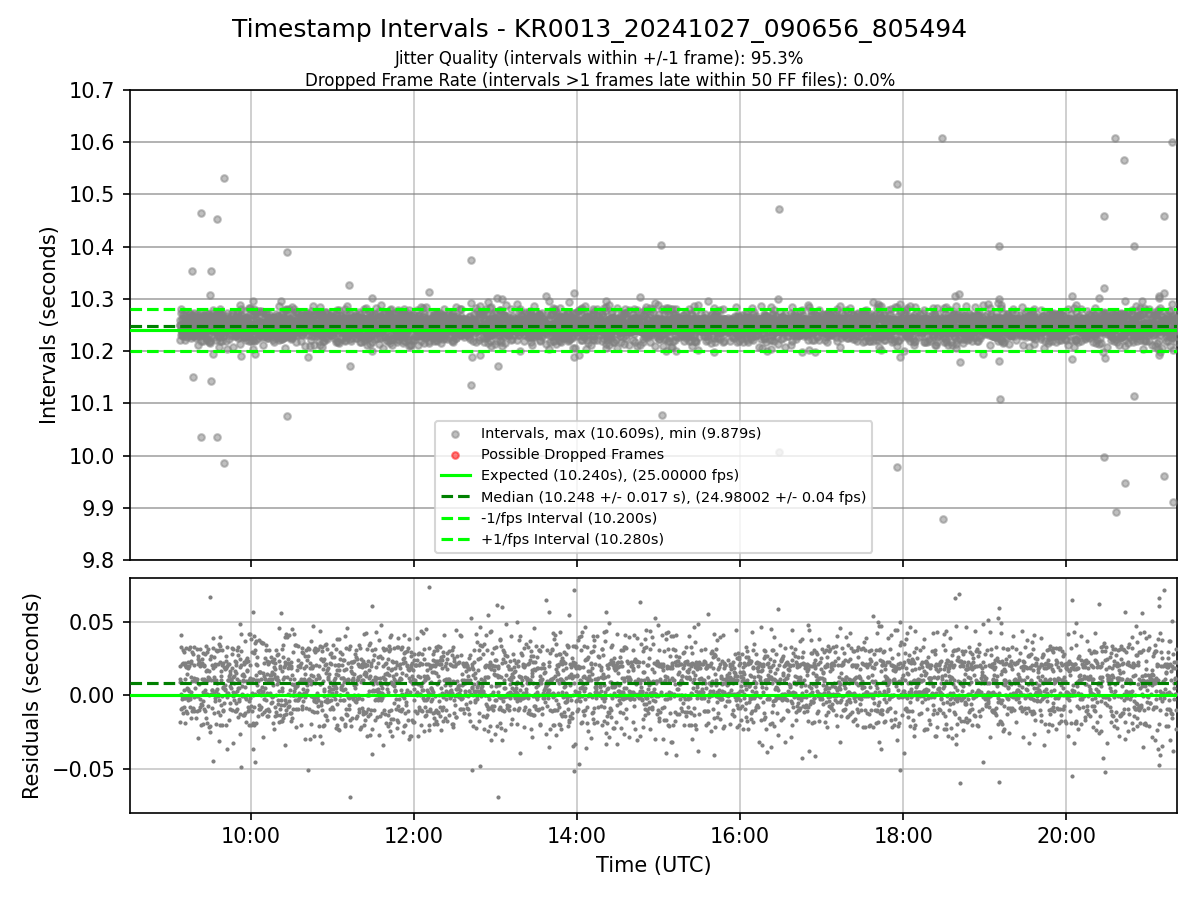
Task: Click the 'Dropped Frame Rate' 0.0% subtitle line
Action: point(599,80)
